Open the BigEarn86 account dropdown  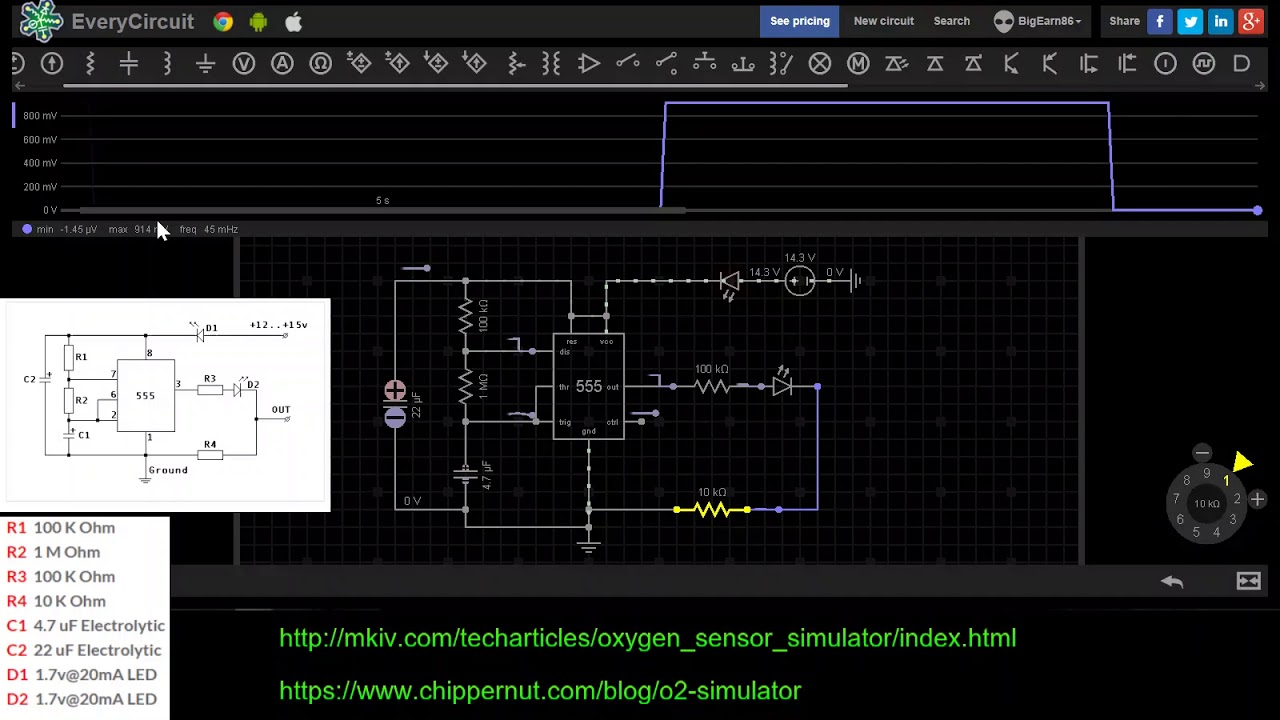(x=1038, y=21)
